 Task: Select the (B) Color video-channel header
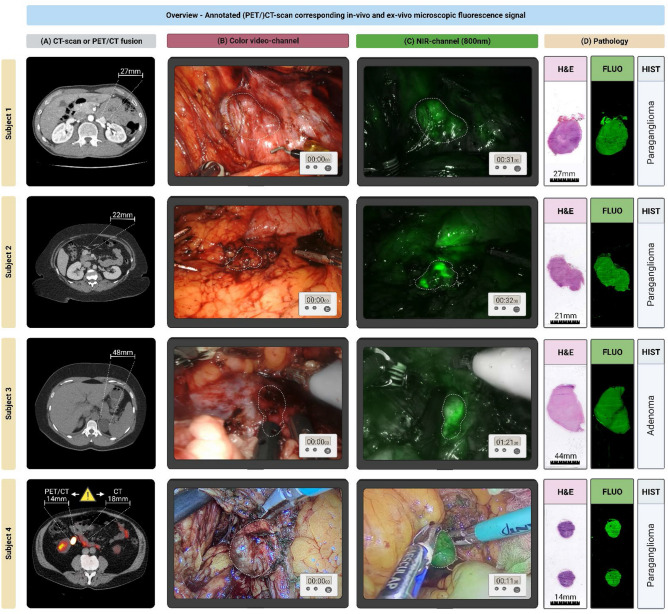pos(258,41)
